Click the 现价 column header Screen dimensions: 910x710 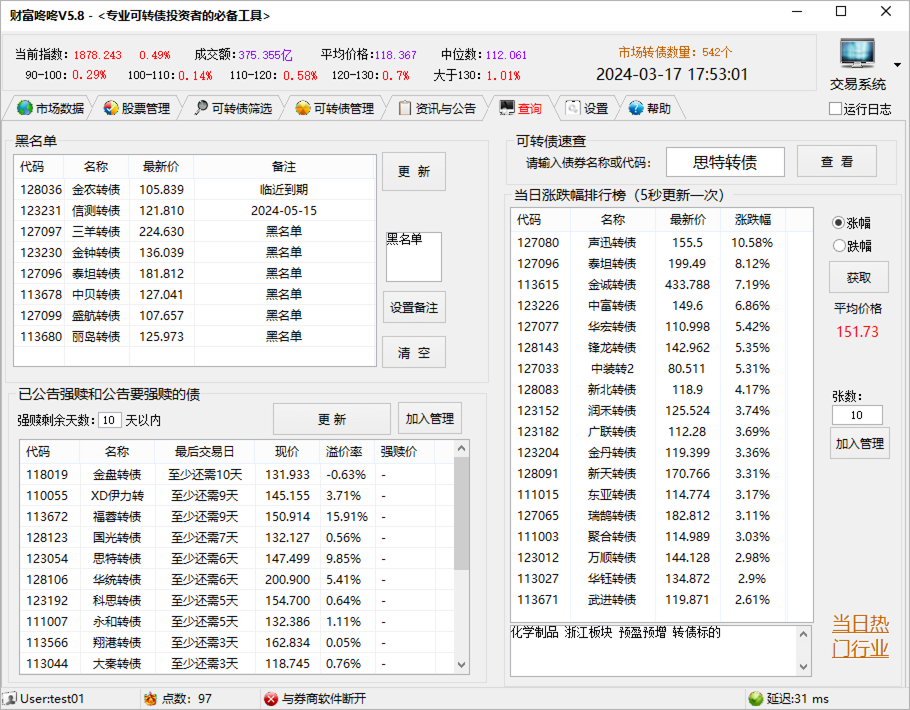pos(287,452)
